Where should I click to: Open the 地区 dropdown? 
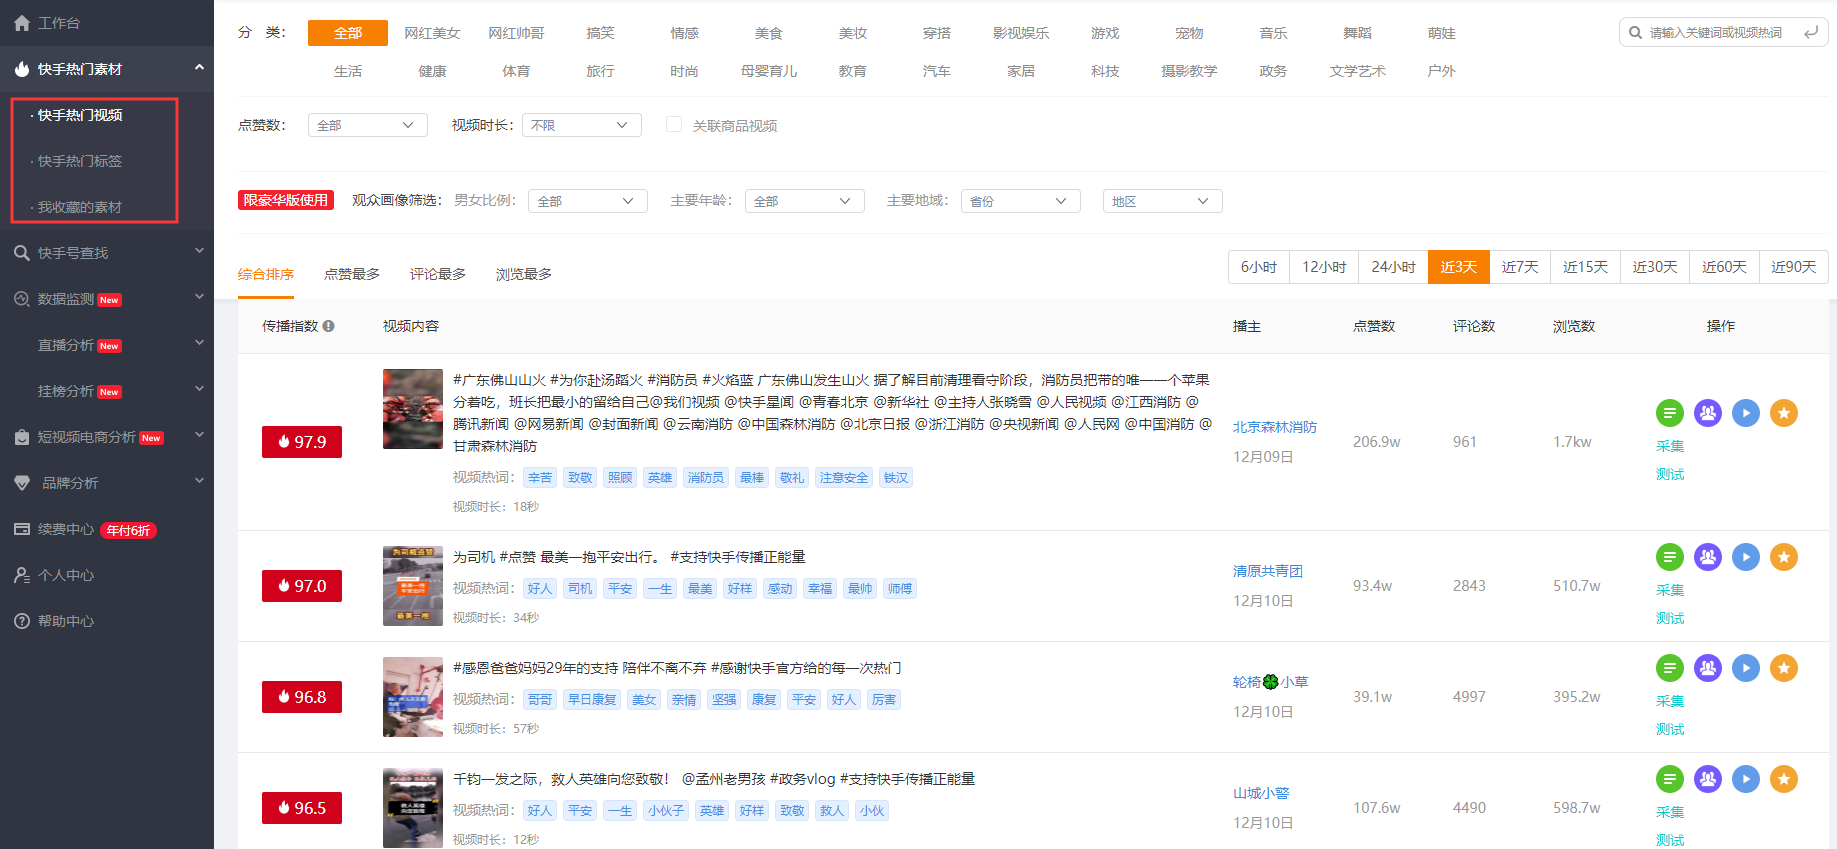(x=1162, y=201)
